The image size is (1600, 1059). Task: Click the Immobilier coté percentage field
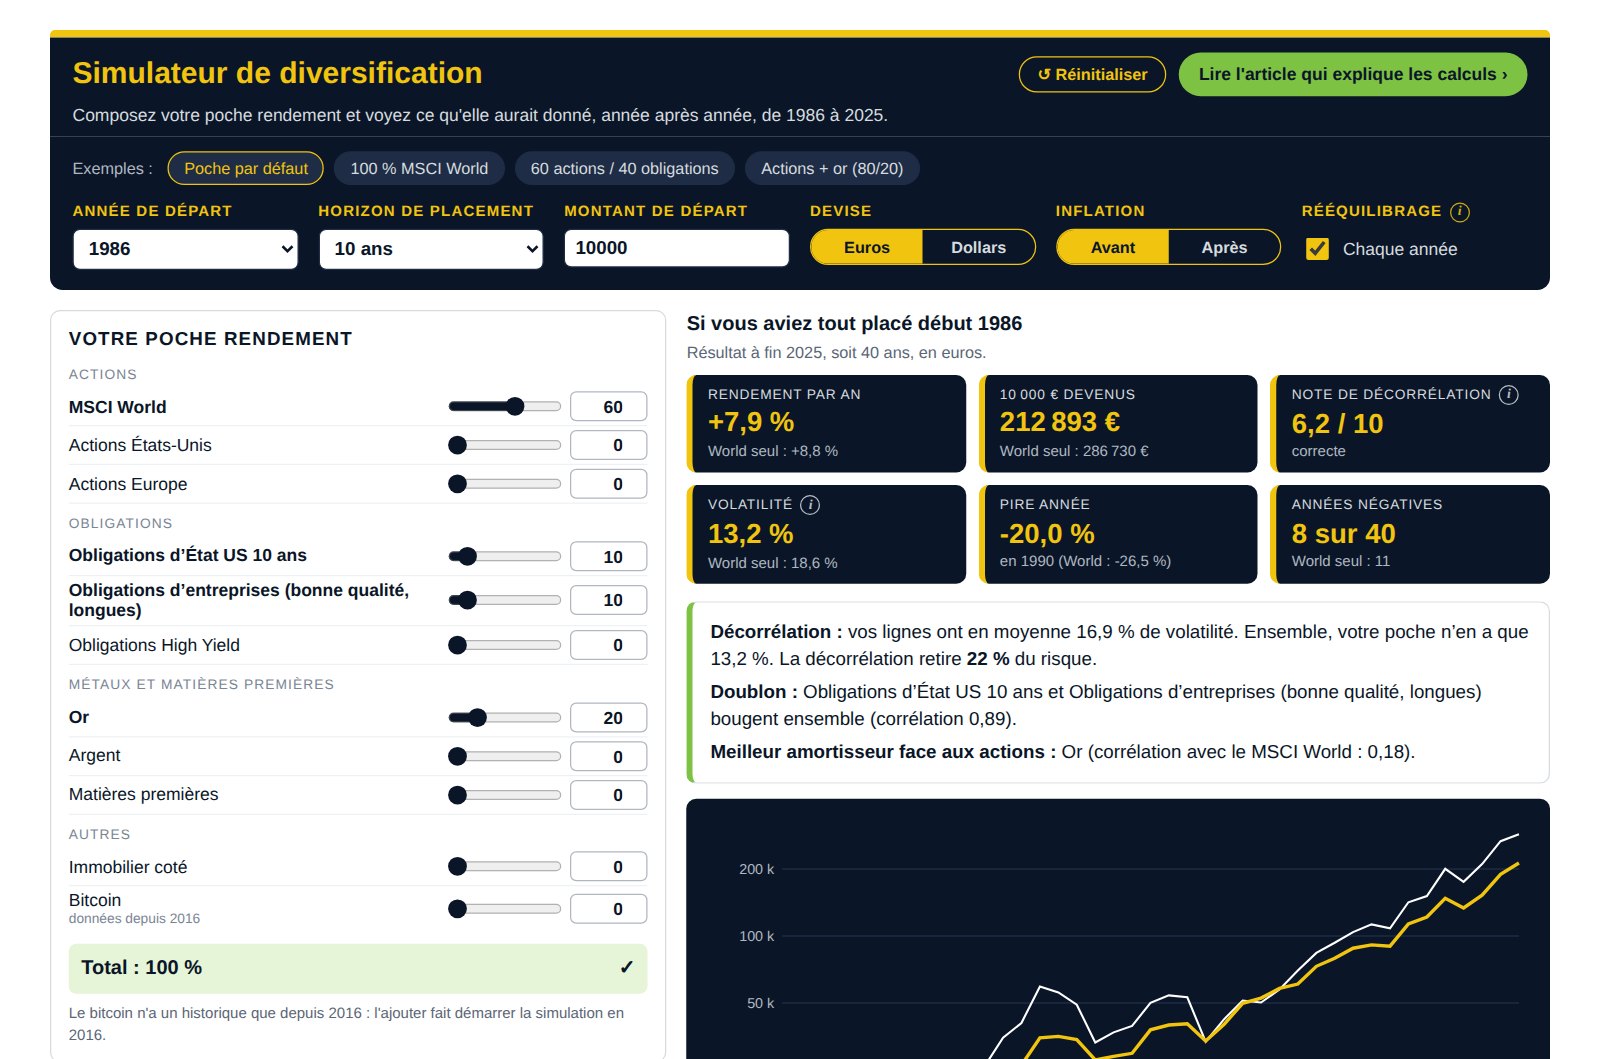coord(608,867)
